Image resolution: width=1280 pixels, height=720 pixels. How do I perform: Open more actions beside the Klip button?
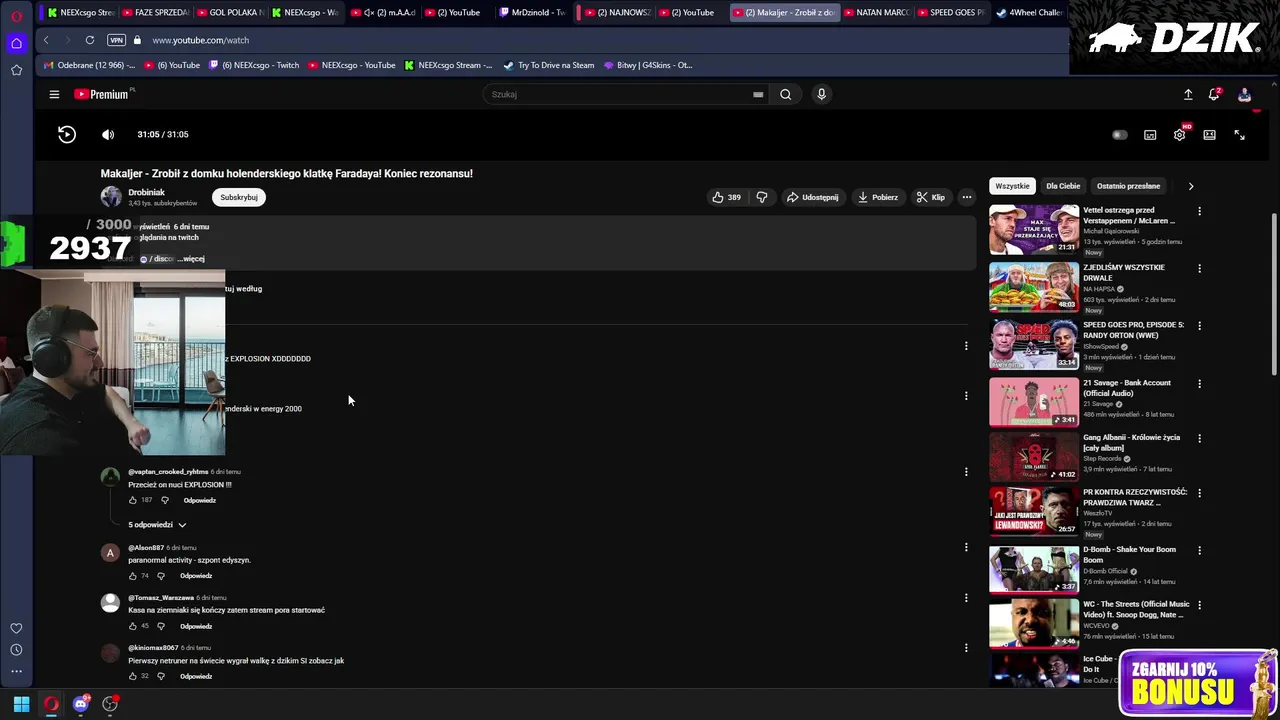(x=966, y=197)
